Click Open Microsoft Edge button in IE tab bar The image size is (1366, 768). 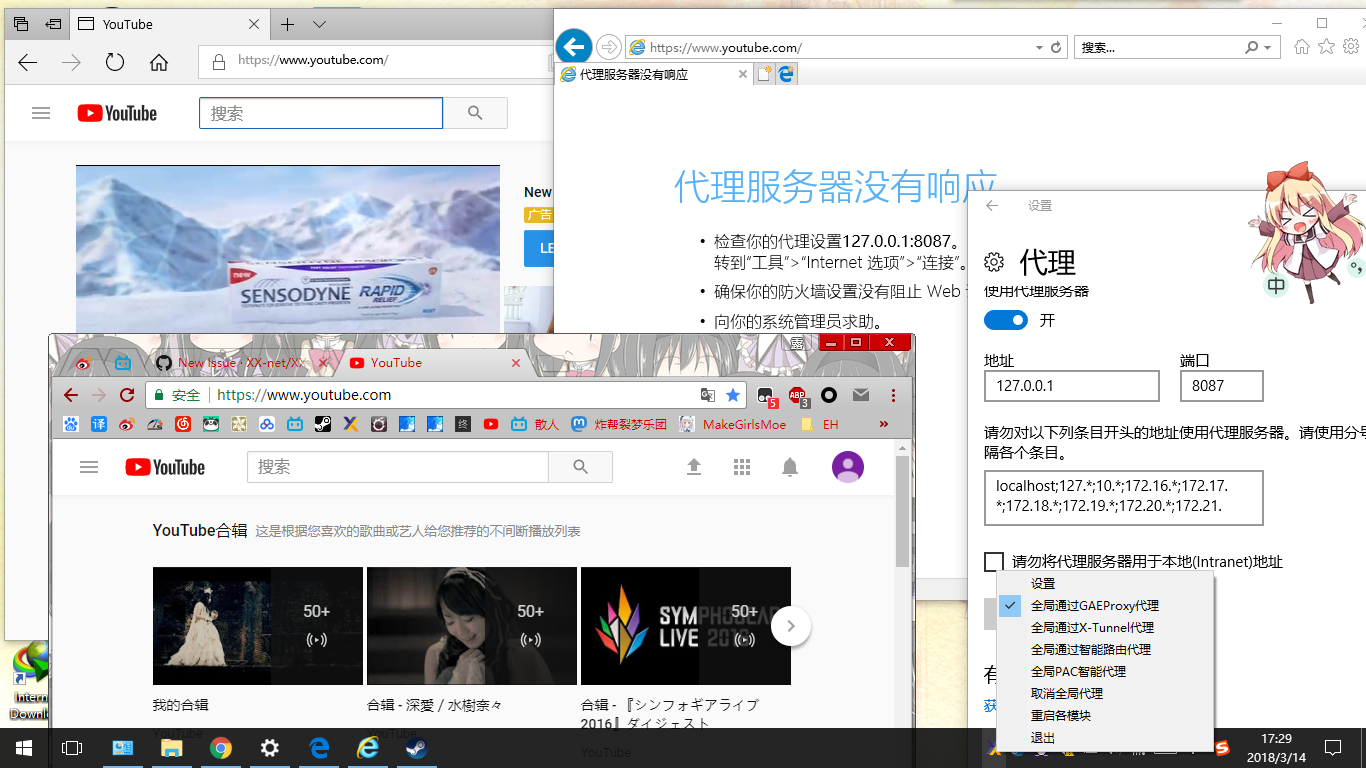787,74
